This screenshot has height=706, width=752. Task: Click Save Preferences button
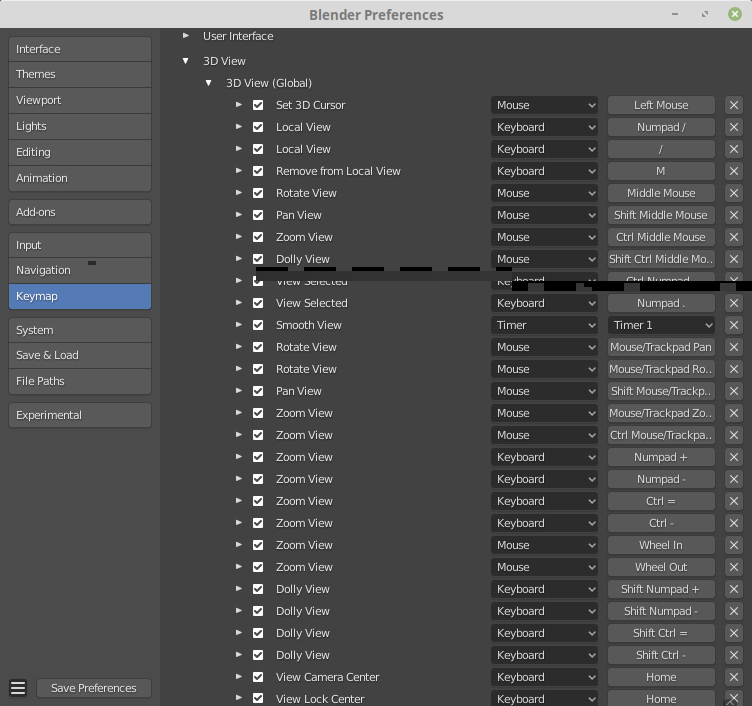[x=94, y=688]
